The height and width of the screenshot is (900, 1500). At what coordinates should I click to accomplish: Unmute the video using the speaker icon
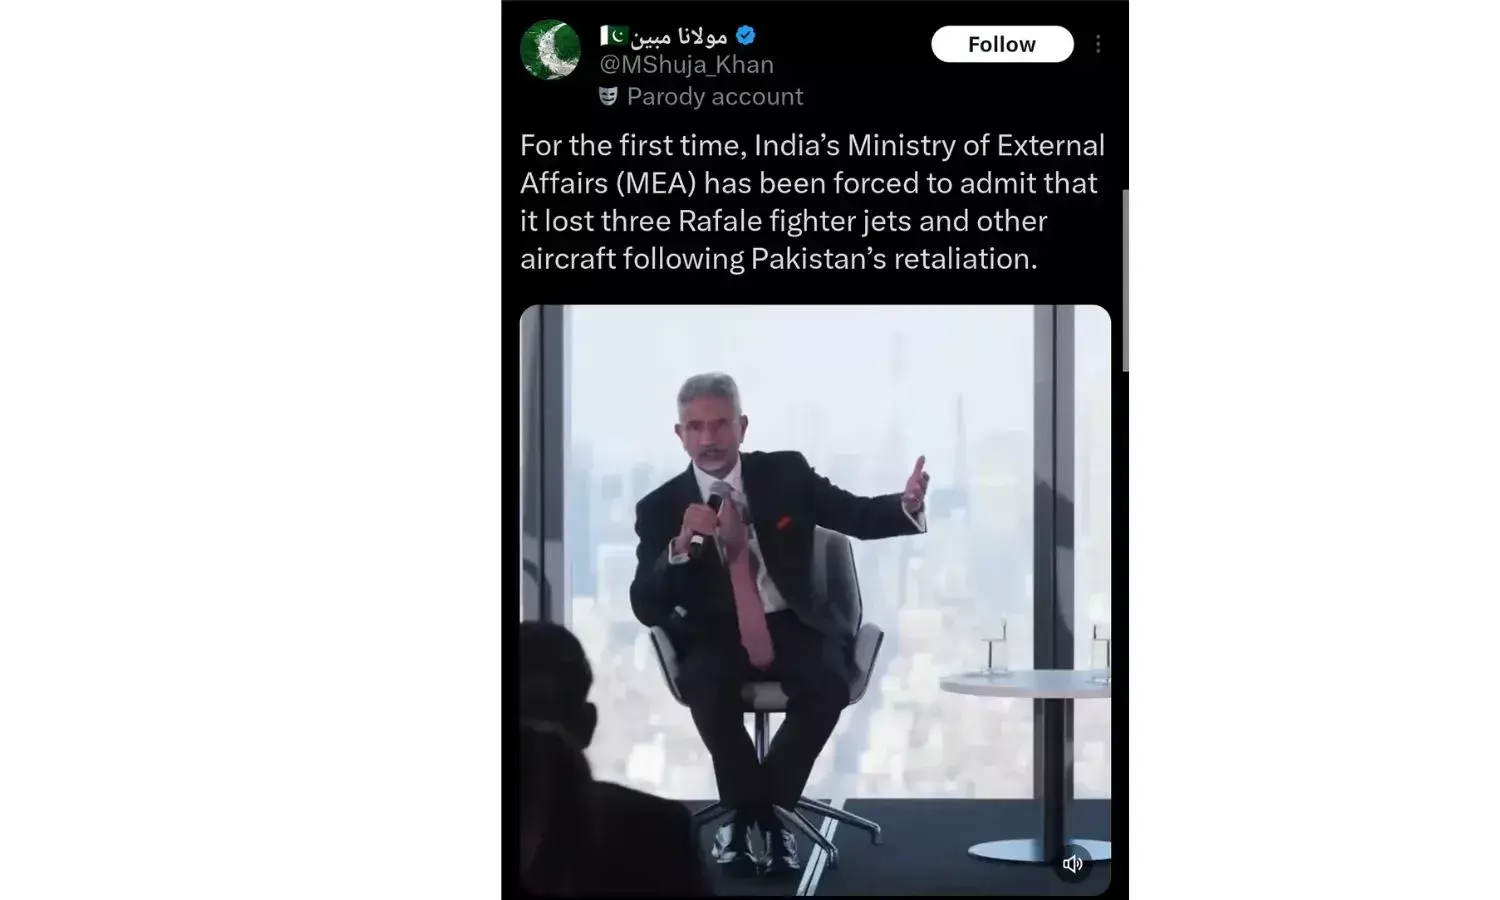1073,864
